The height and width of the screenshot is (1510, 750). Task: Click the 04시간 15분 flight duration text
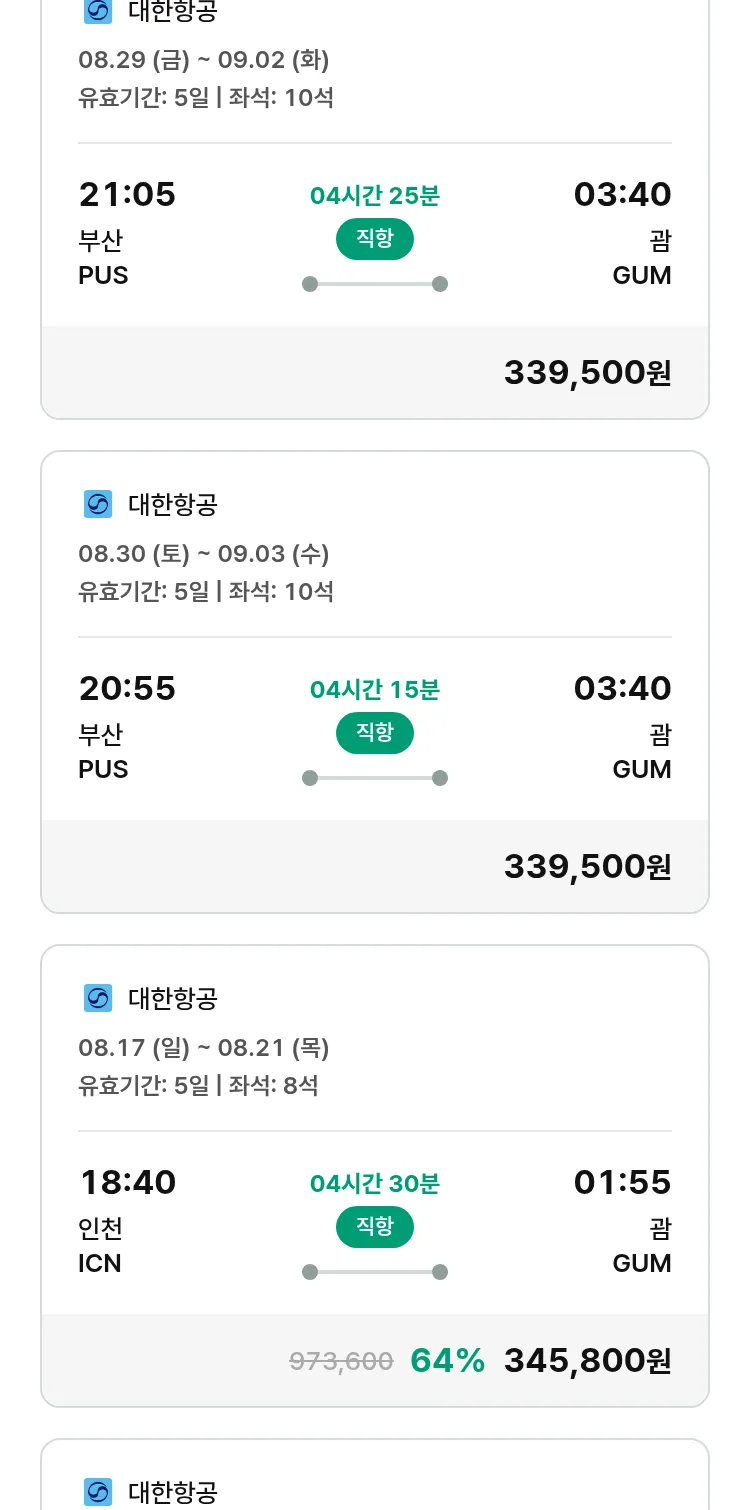click(374, 690)
